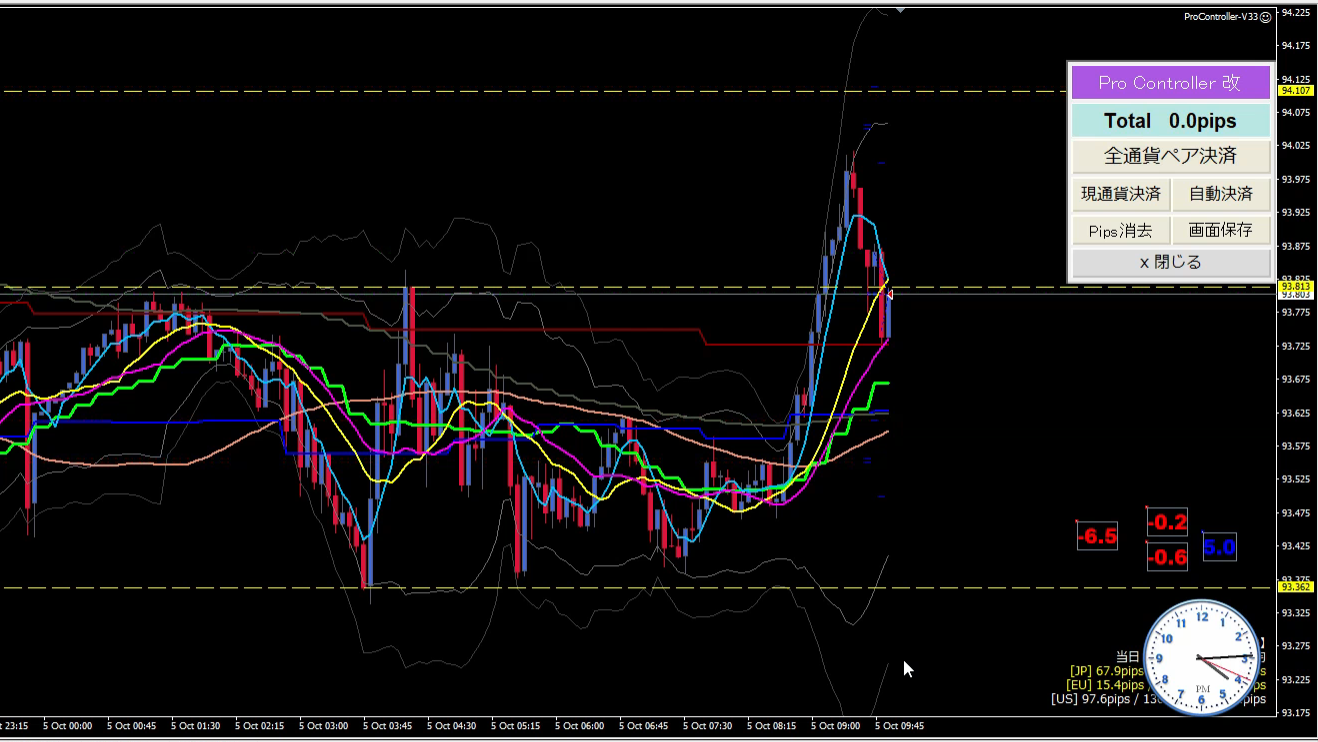This screenshot has width=1318, height=742.
Task: Click the purple Pro Controller 改 header
Action: [1171, 83]
